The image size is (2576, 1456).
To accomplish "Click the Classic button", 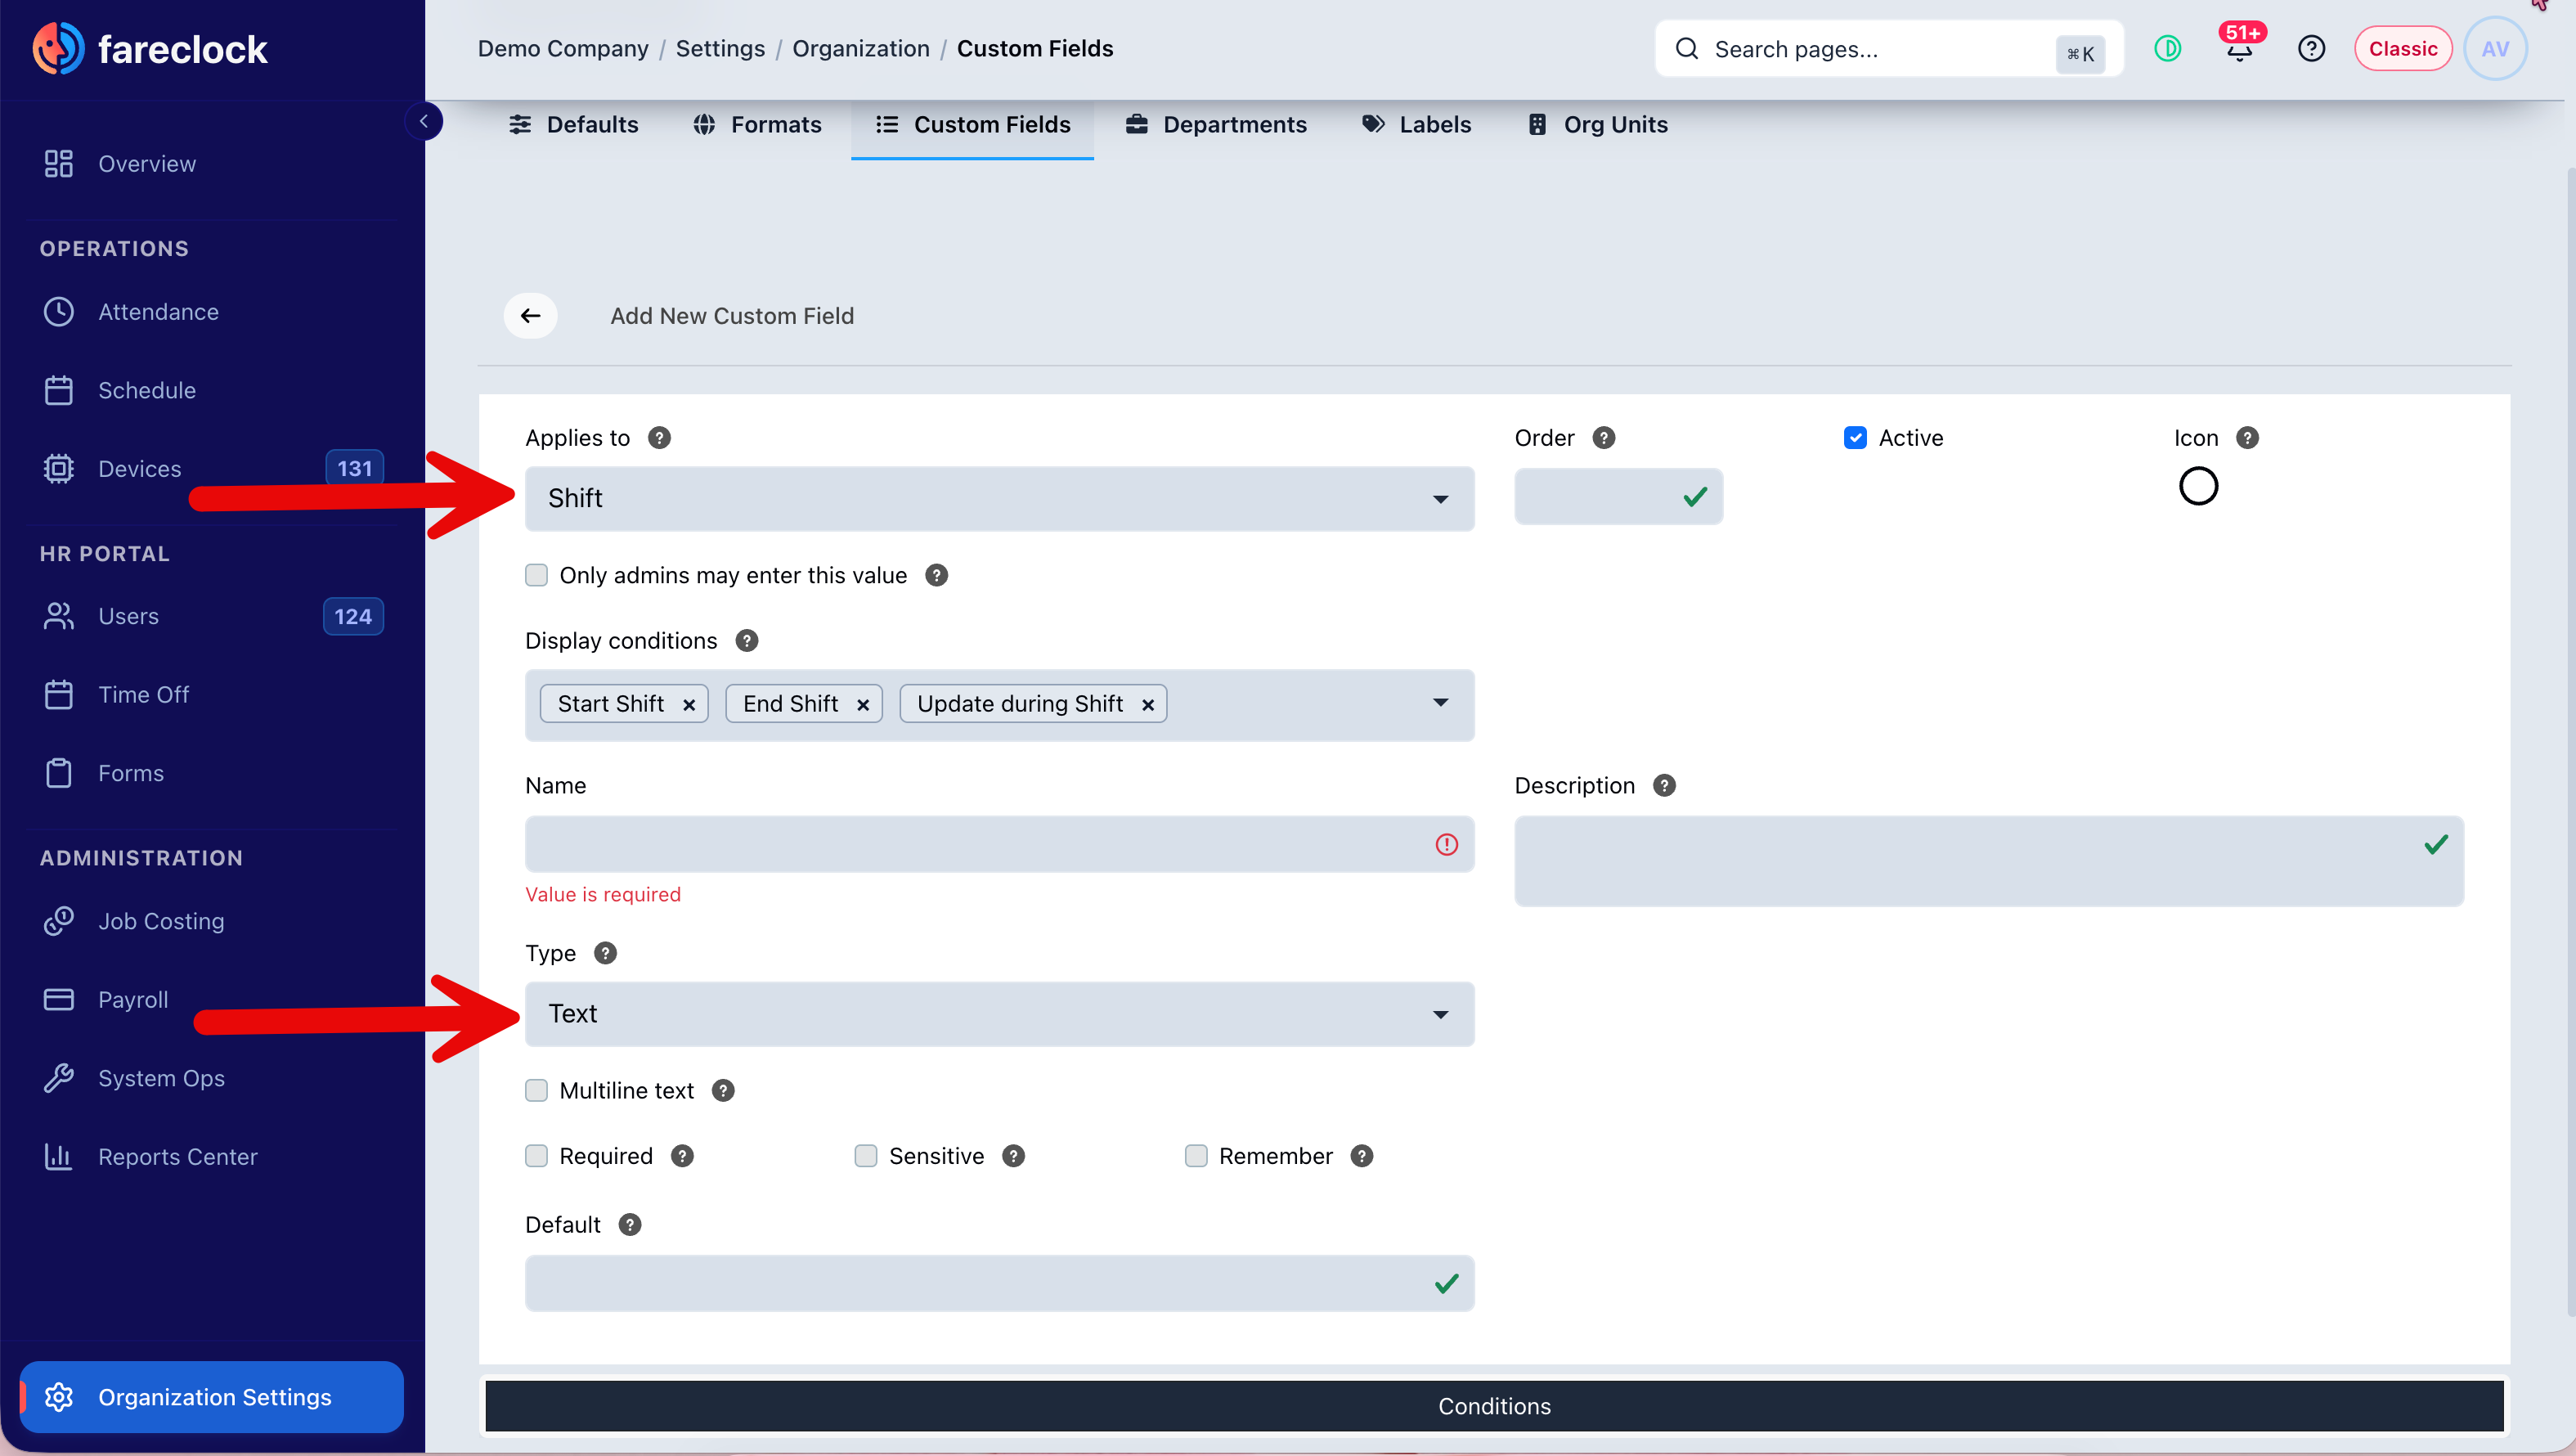I will (x=2402, y=49).
